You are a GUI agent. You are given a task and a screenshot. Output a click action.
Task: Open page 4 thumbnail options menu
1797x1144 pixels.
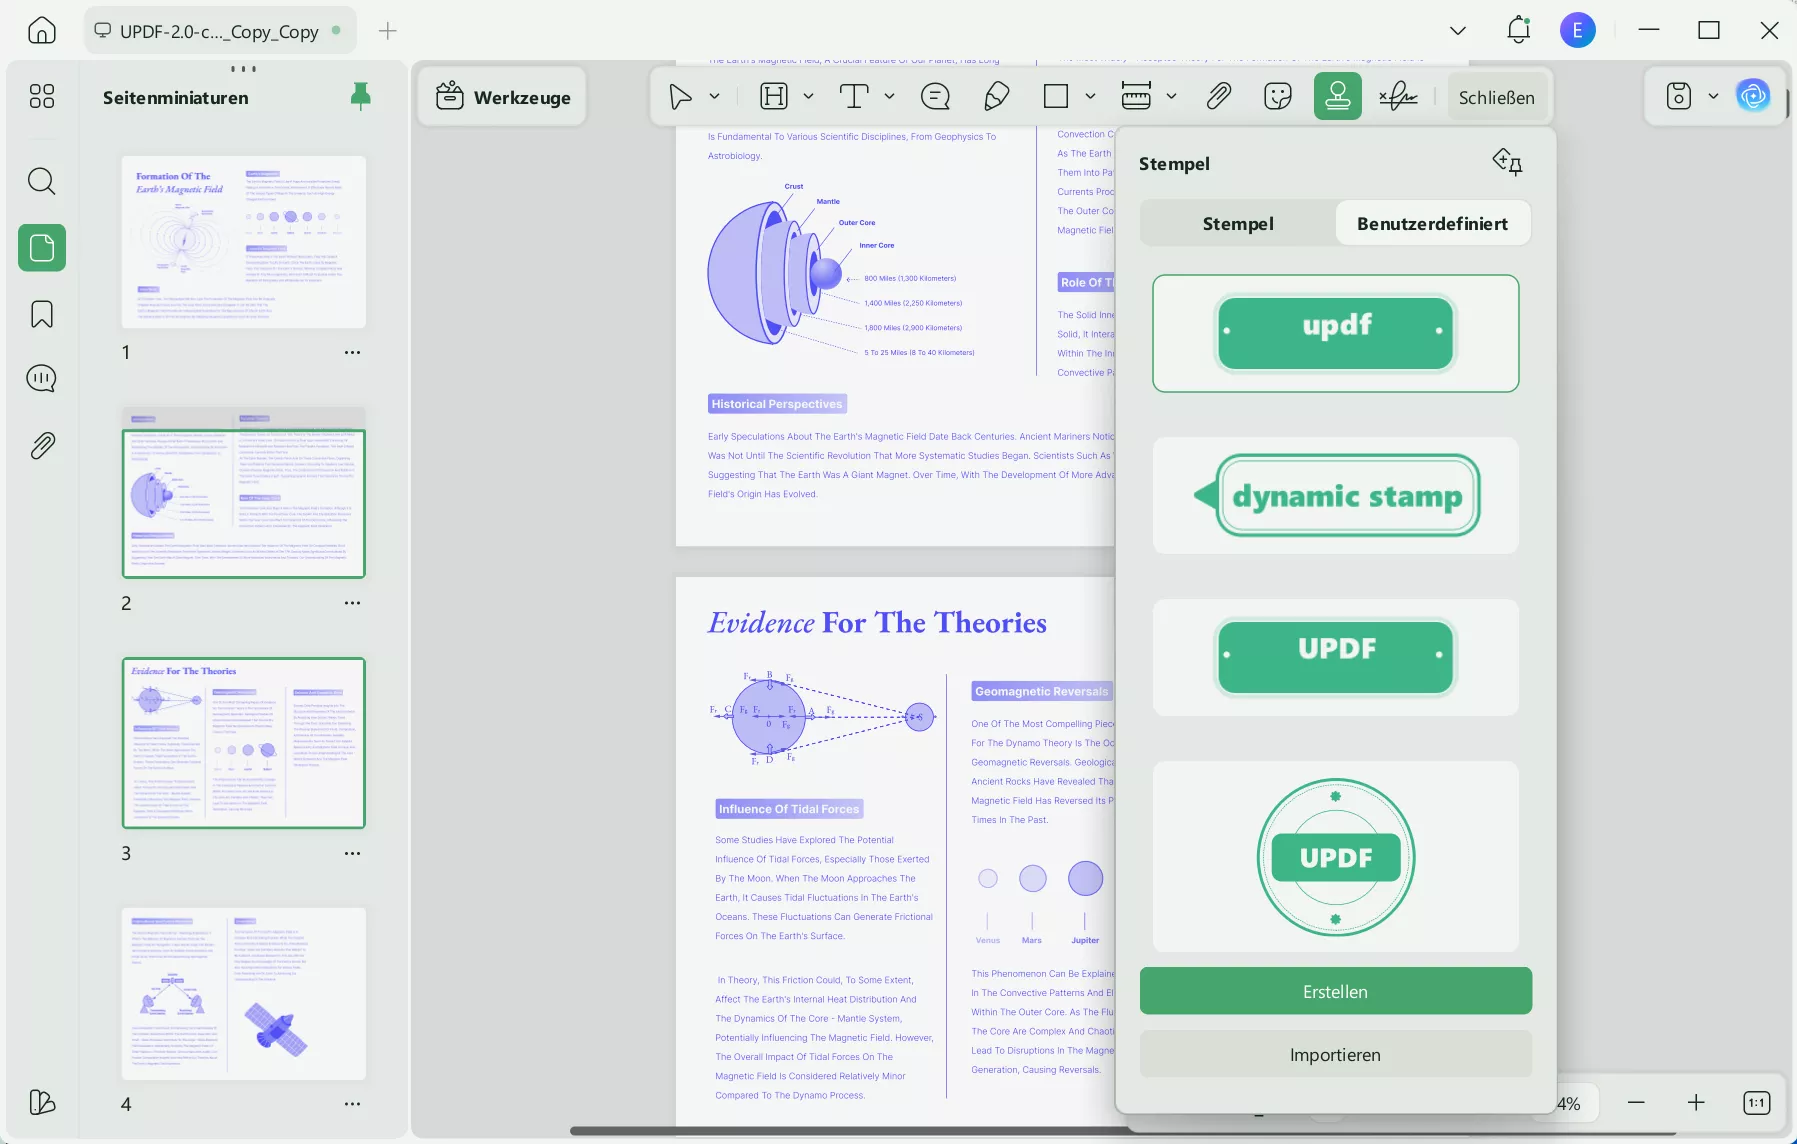click(x=352, y=1104)
